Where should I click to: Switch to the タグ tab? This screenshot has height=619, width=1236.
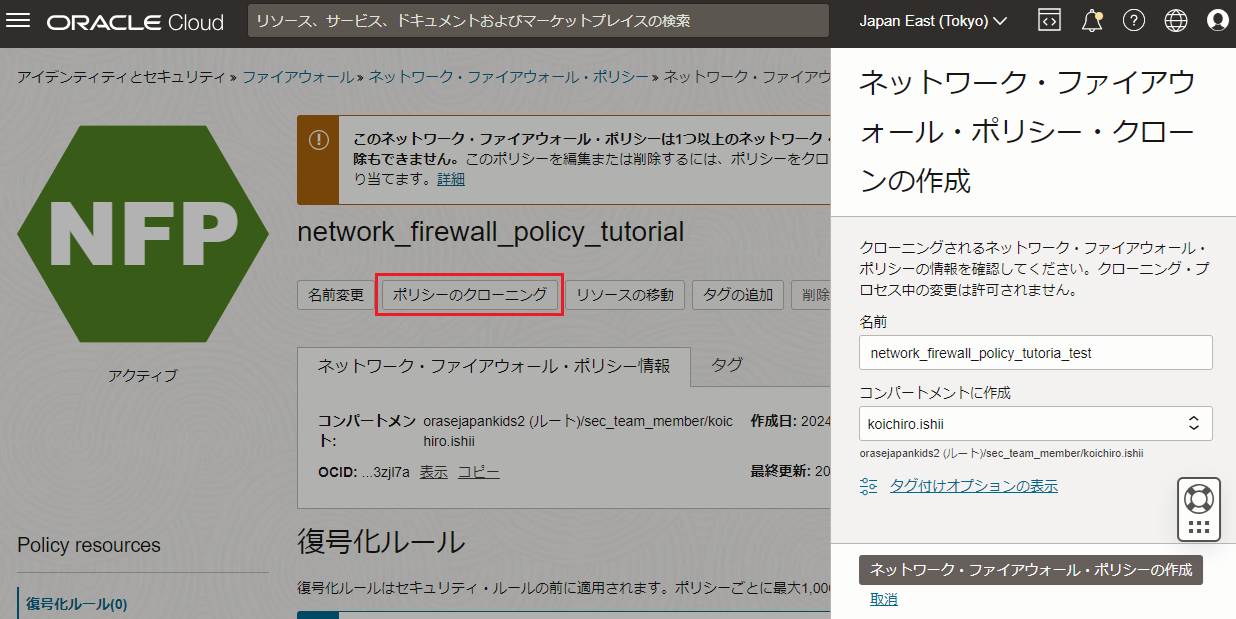tap(727, 365)
